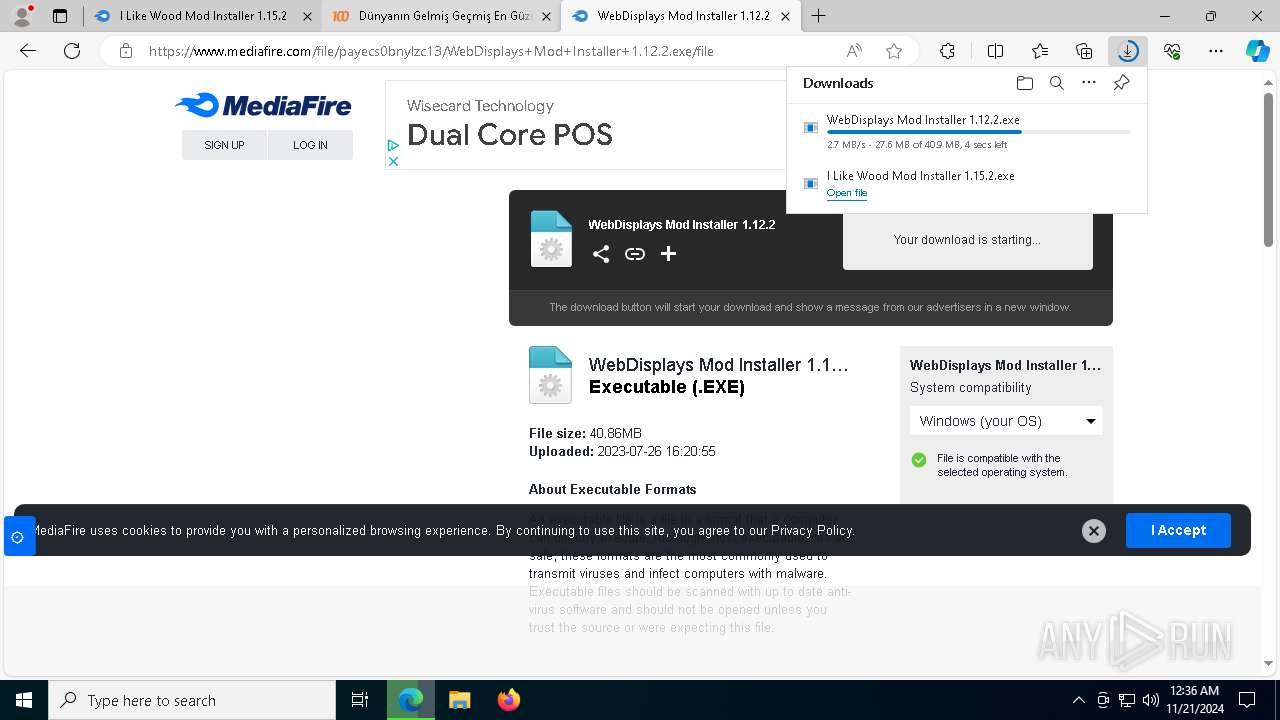Click the MediaFire logo
Image resolution: width=1280 pixels, height=720 pixels.
tap(262, 106)
